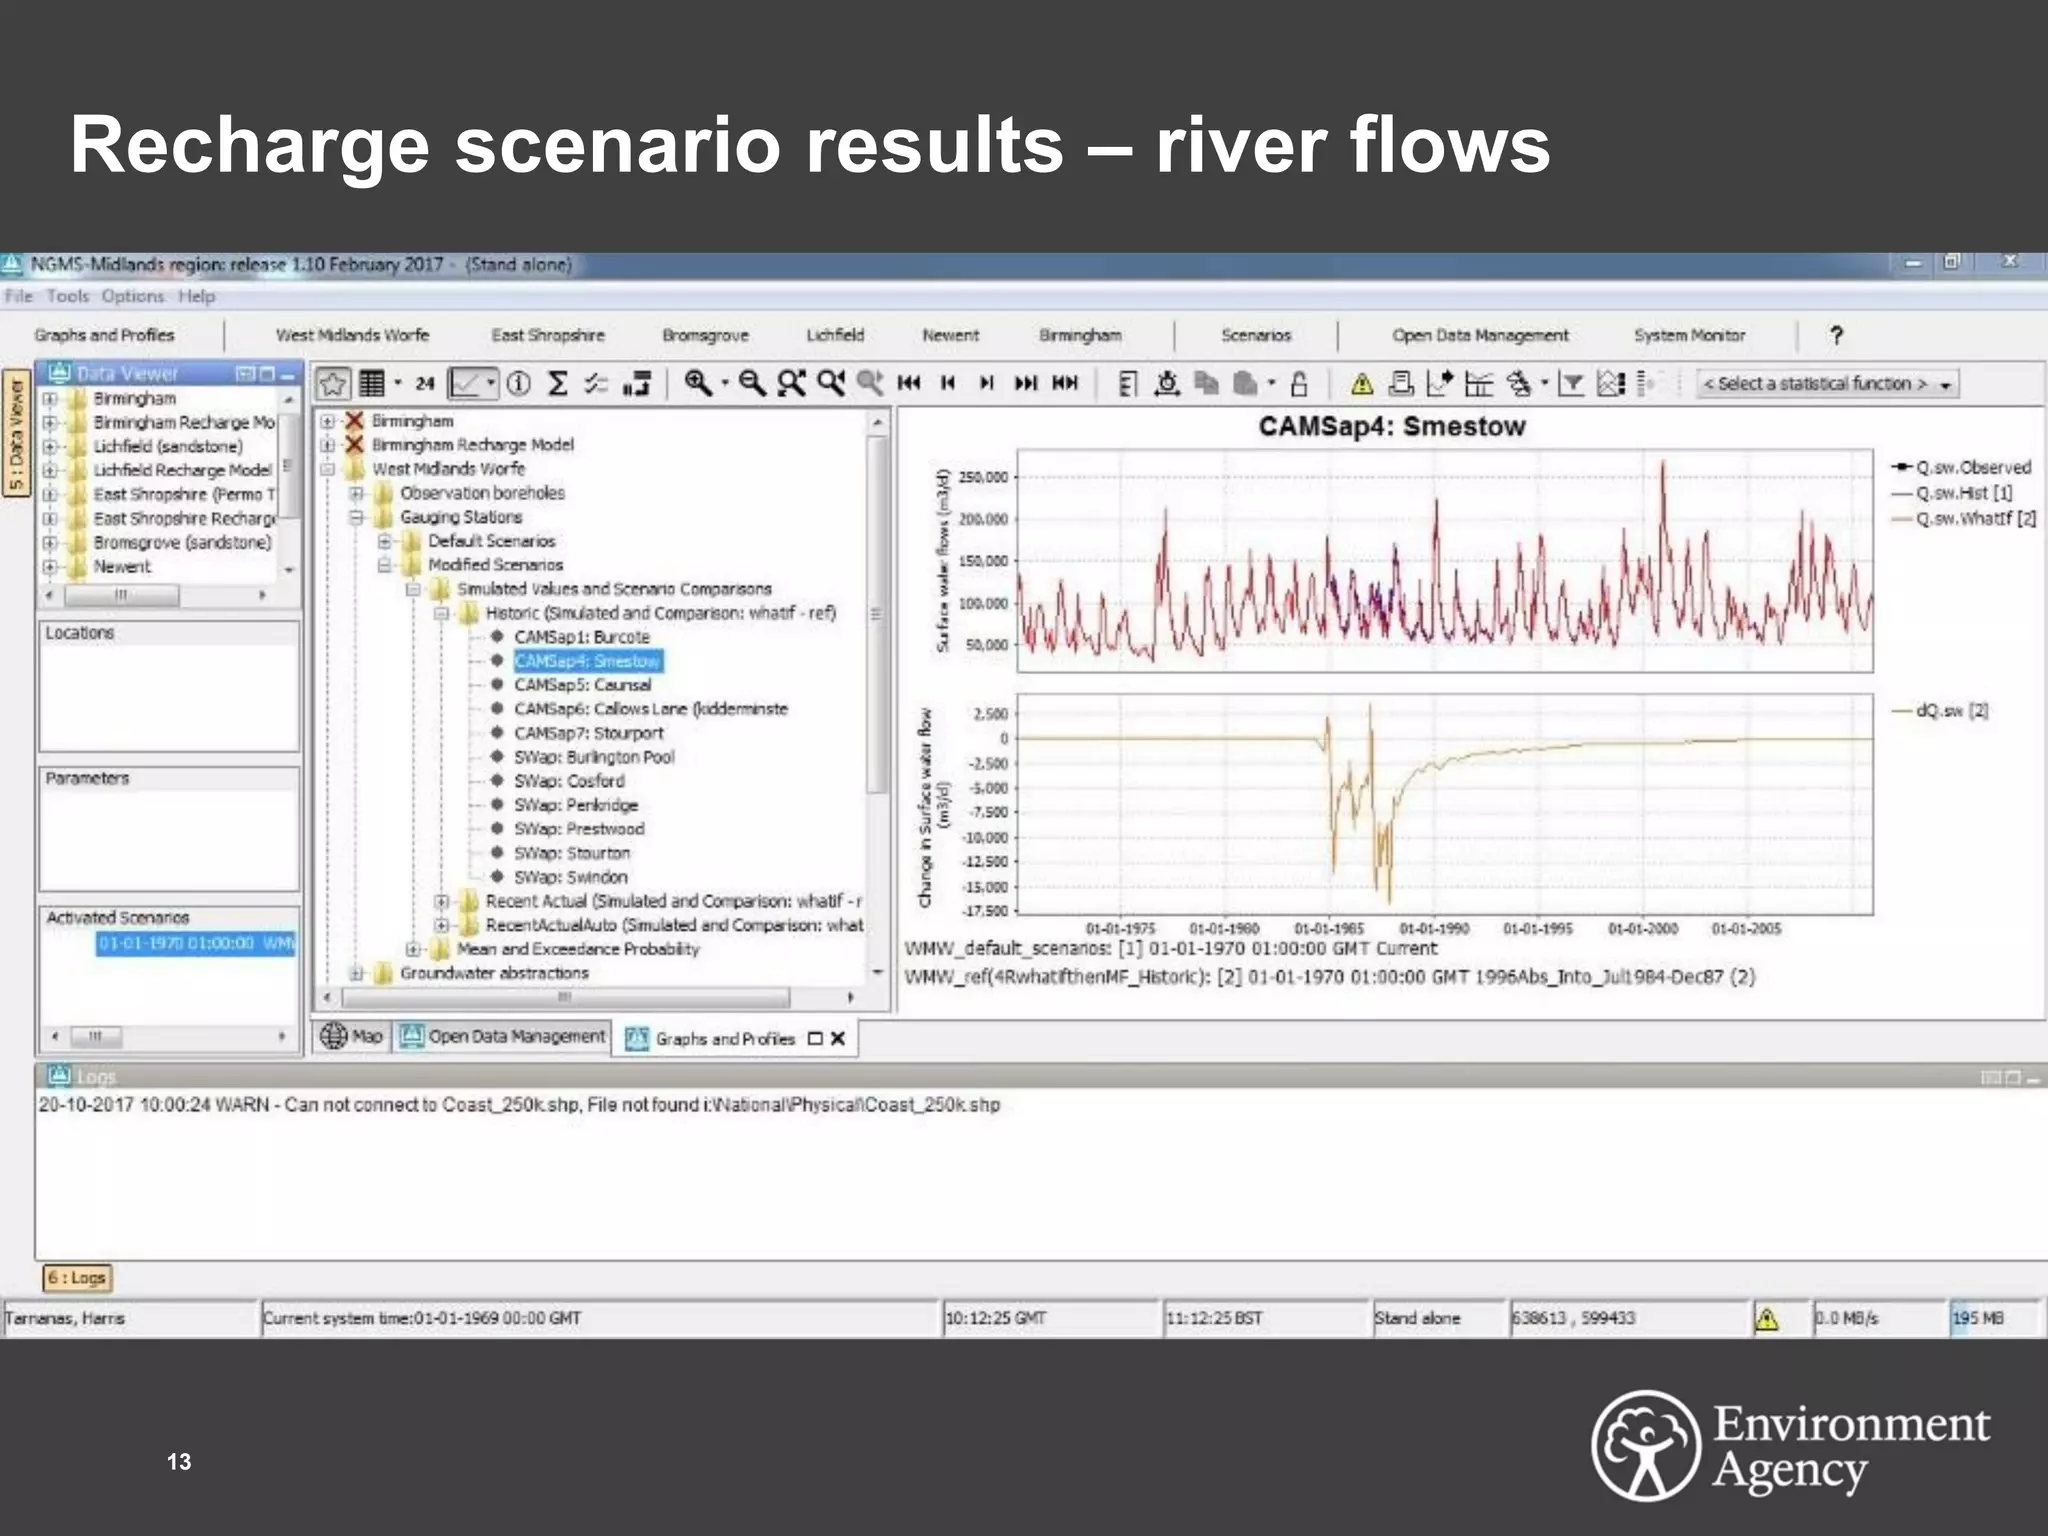Click the copy icon in toolbar

point(1207,383)
